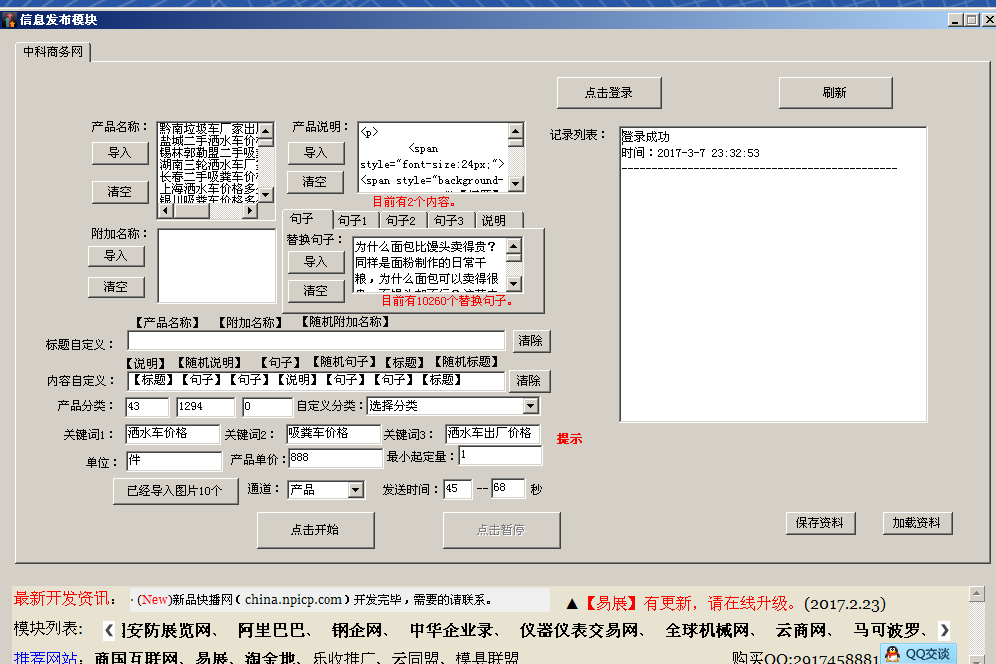Open the 阿里巴巴 module link
Screen dimensions: 996x664
tap(273, 630)
